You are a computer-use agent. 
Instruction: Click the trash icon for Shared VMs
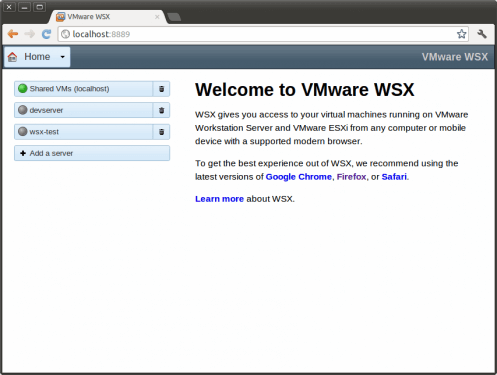(161, 89)
